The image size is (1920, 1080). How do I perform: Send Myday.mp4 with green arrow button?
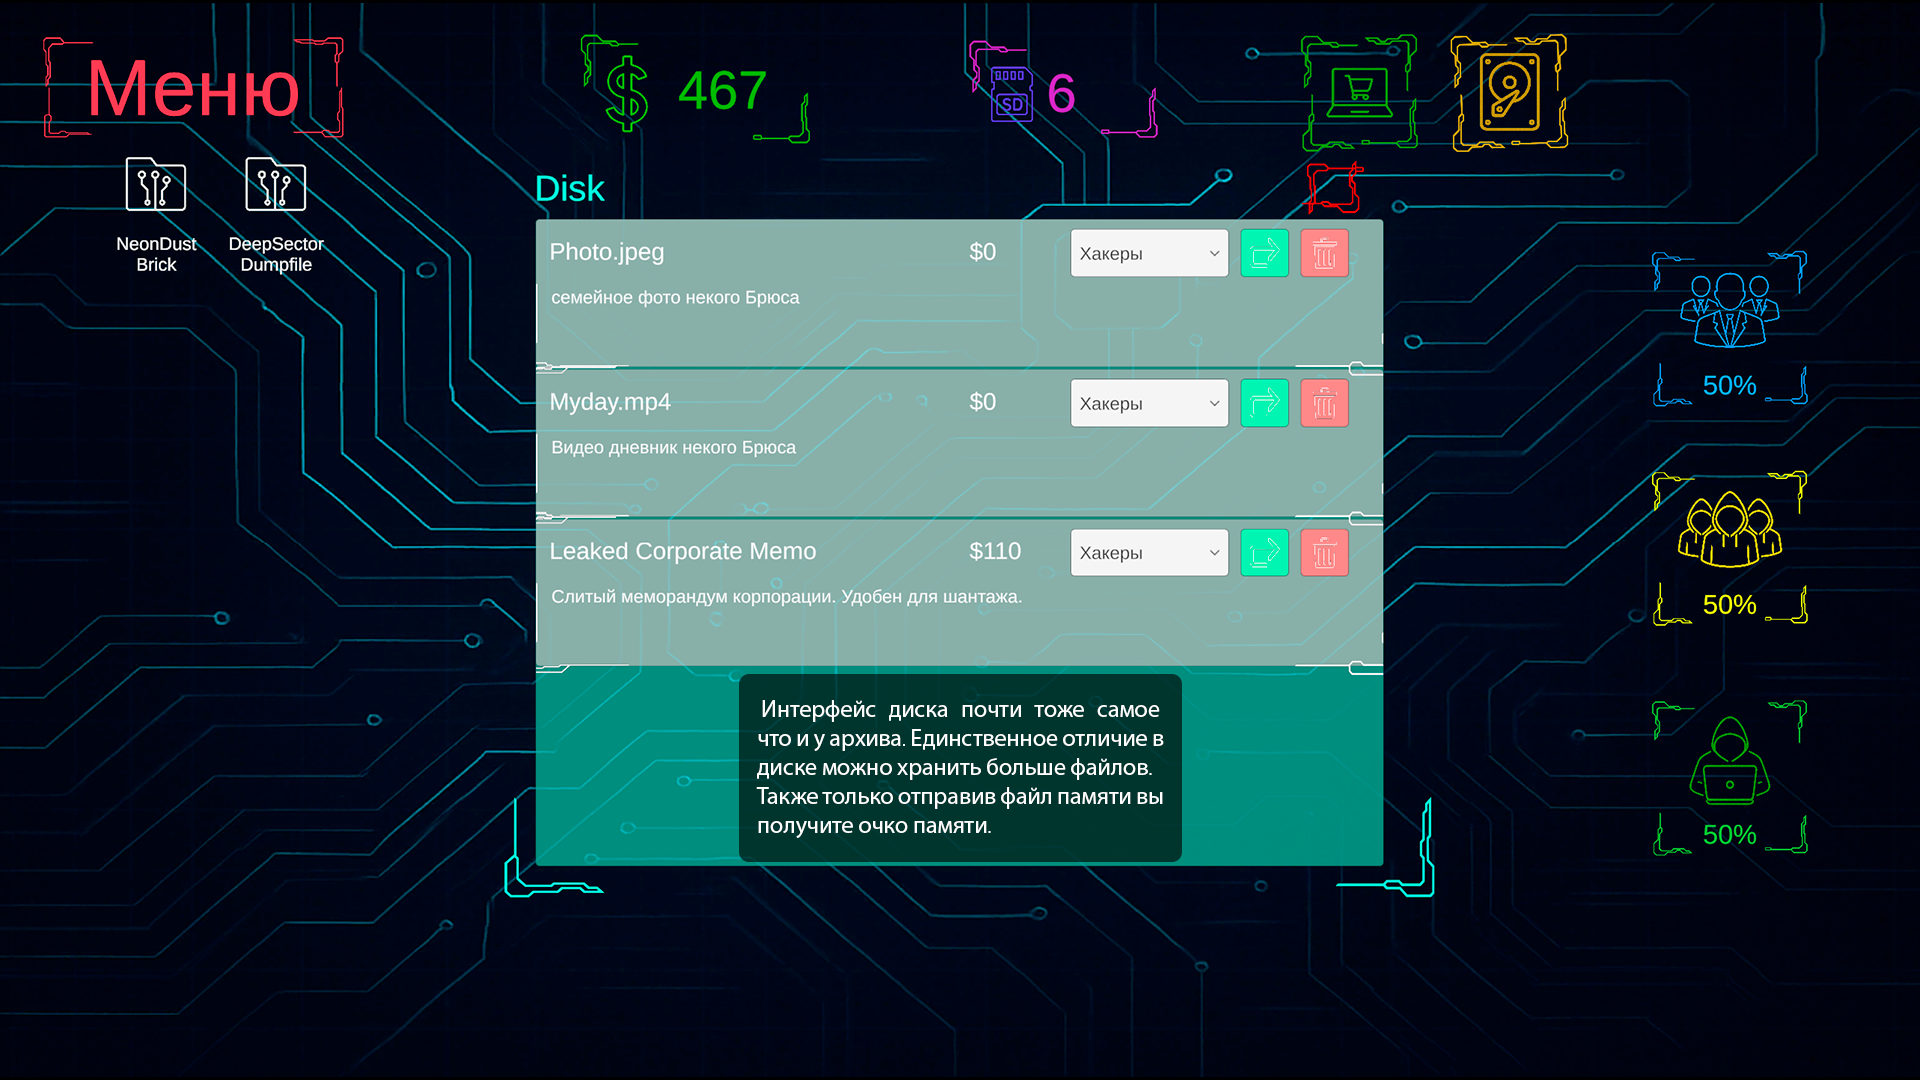pyautogui.click(x=1264, y=403)
